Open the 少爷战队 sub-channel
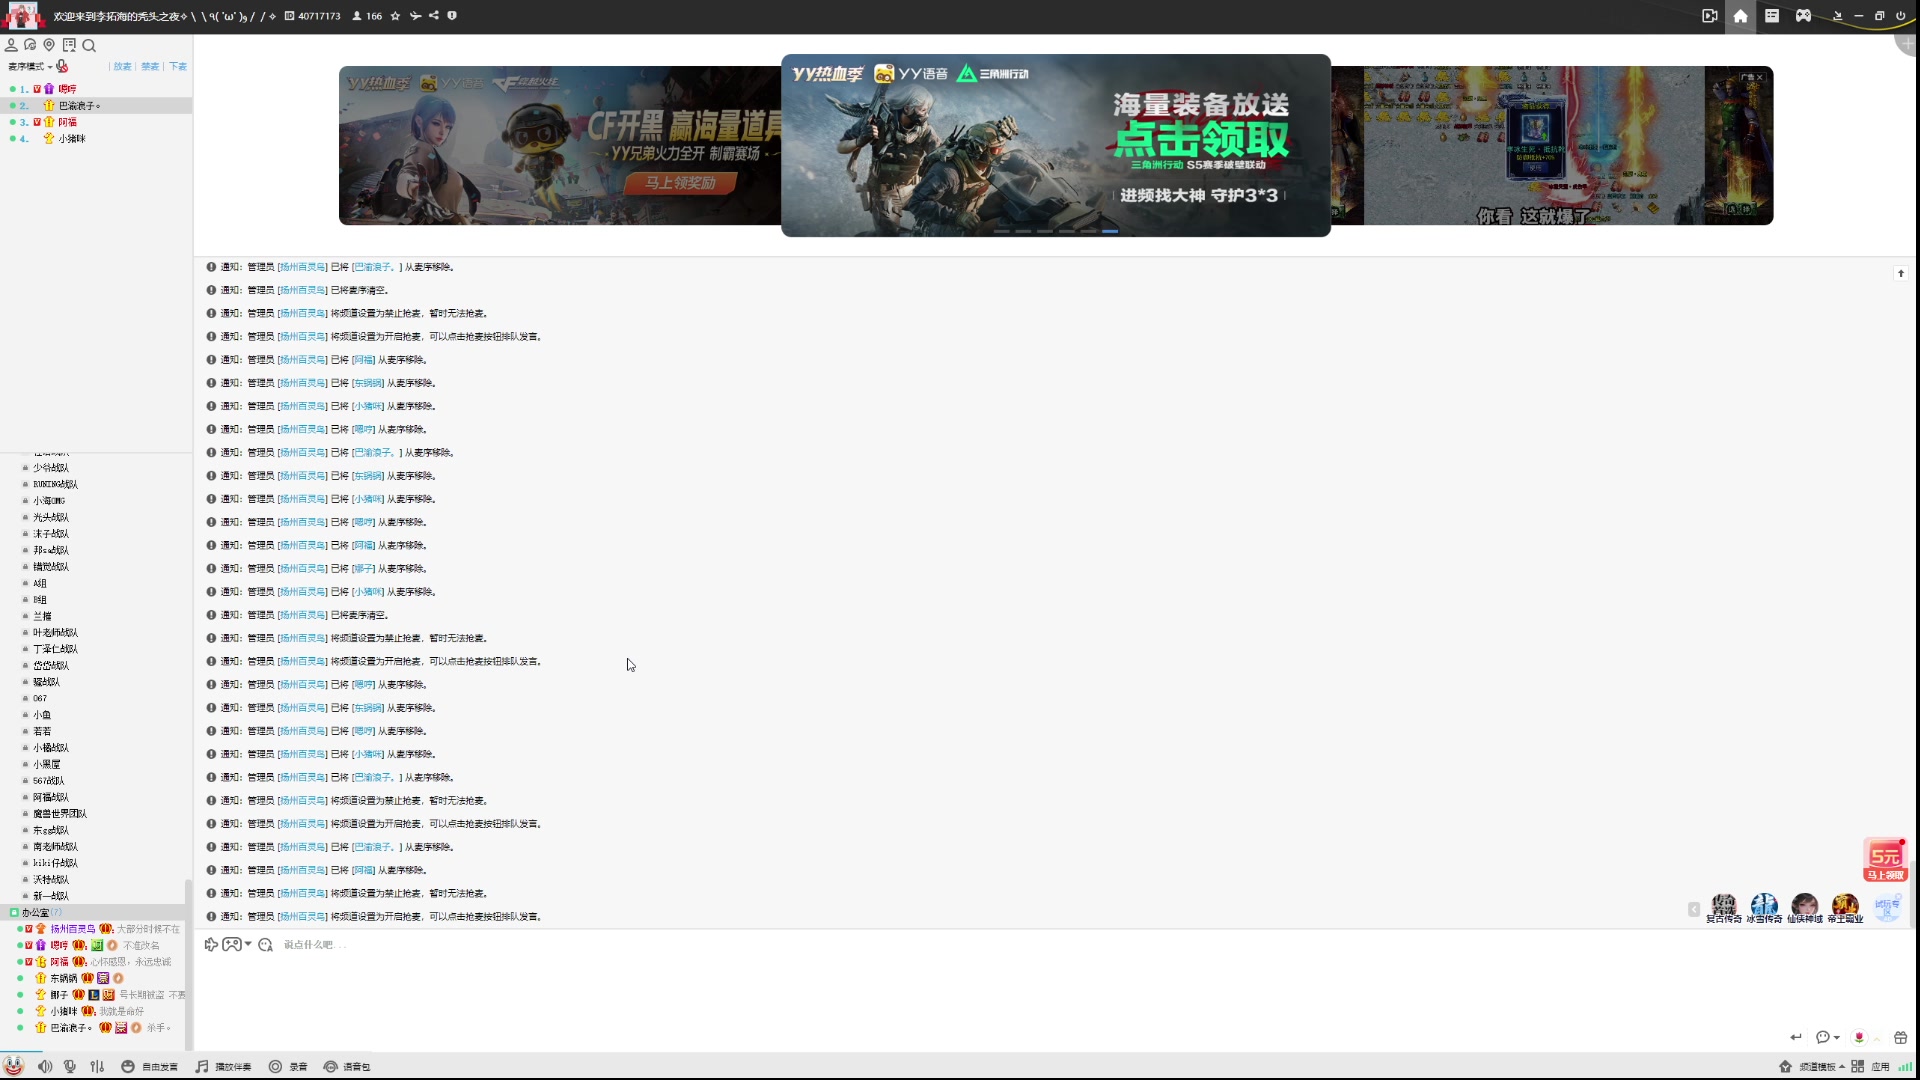This screenshot has width=1920, height=1080. point(51,468)
